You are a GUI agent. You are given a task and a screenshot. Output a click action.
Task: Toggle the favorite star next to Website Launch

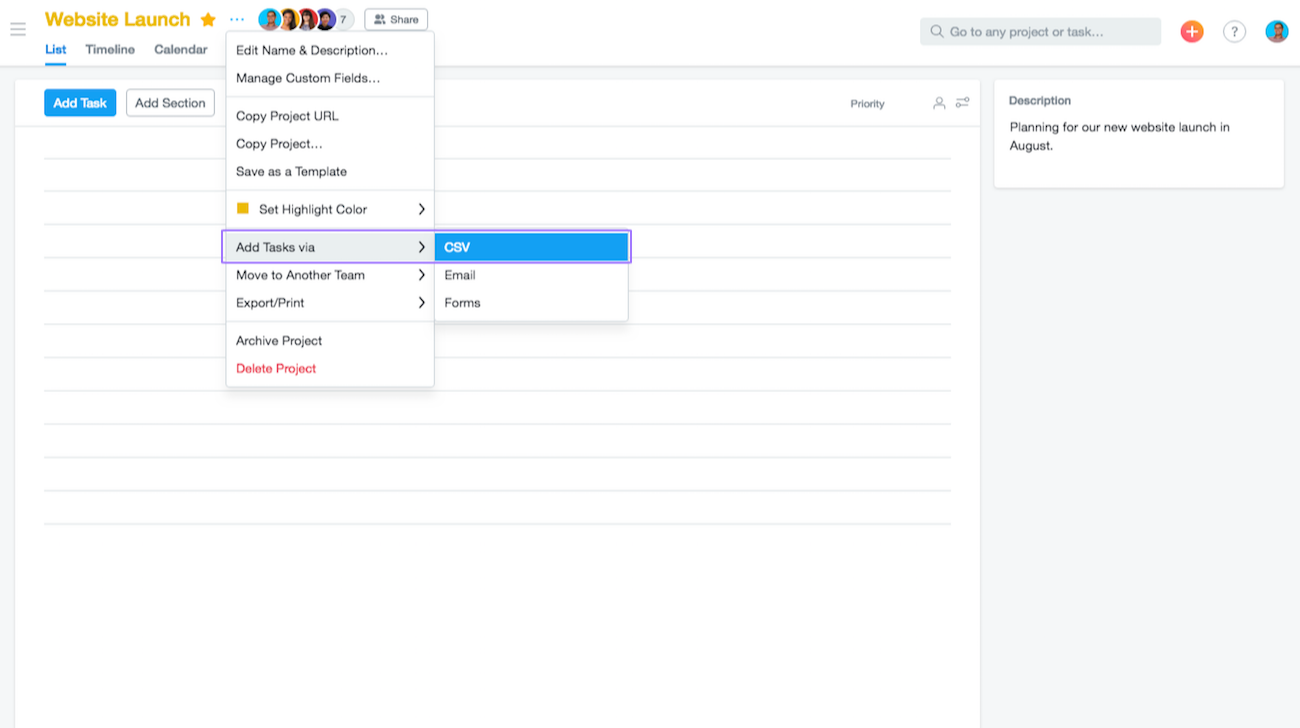point(208,20)
